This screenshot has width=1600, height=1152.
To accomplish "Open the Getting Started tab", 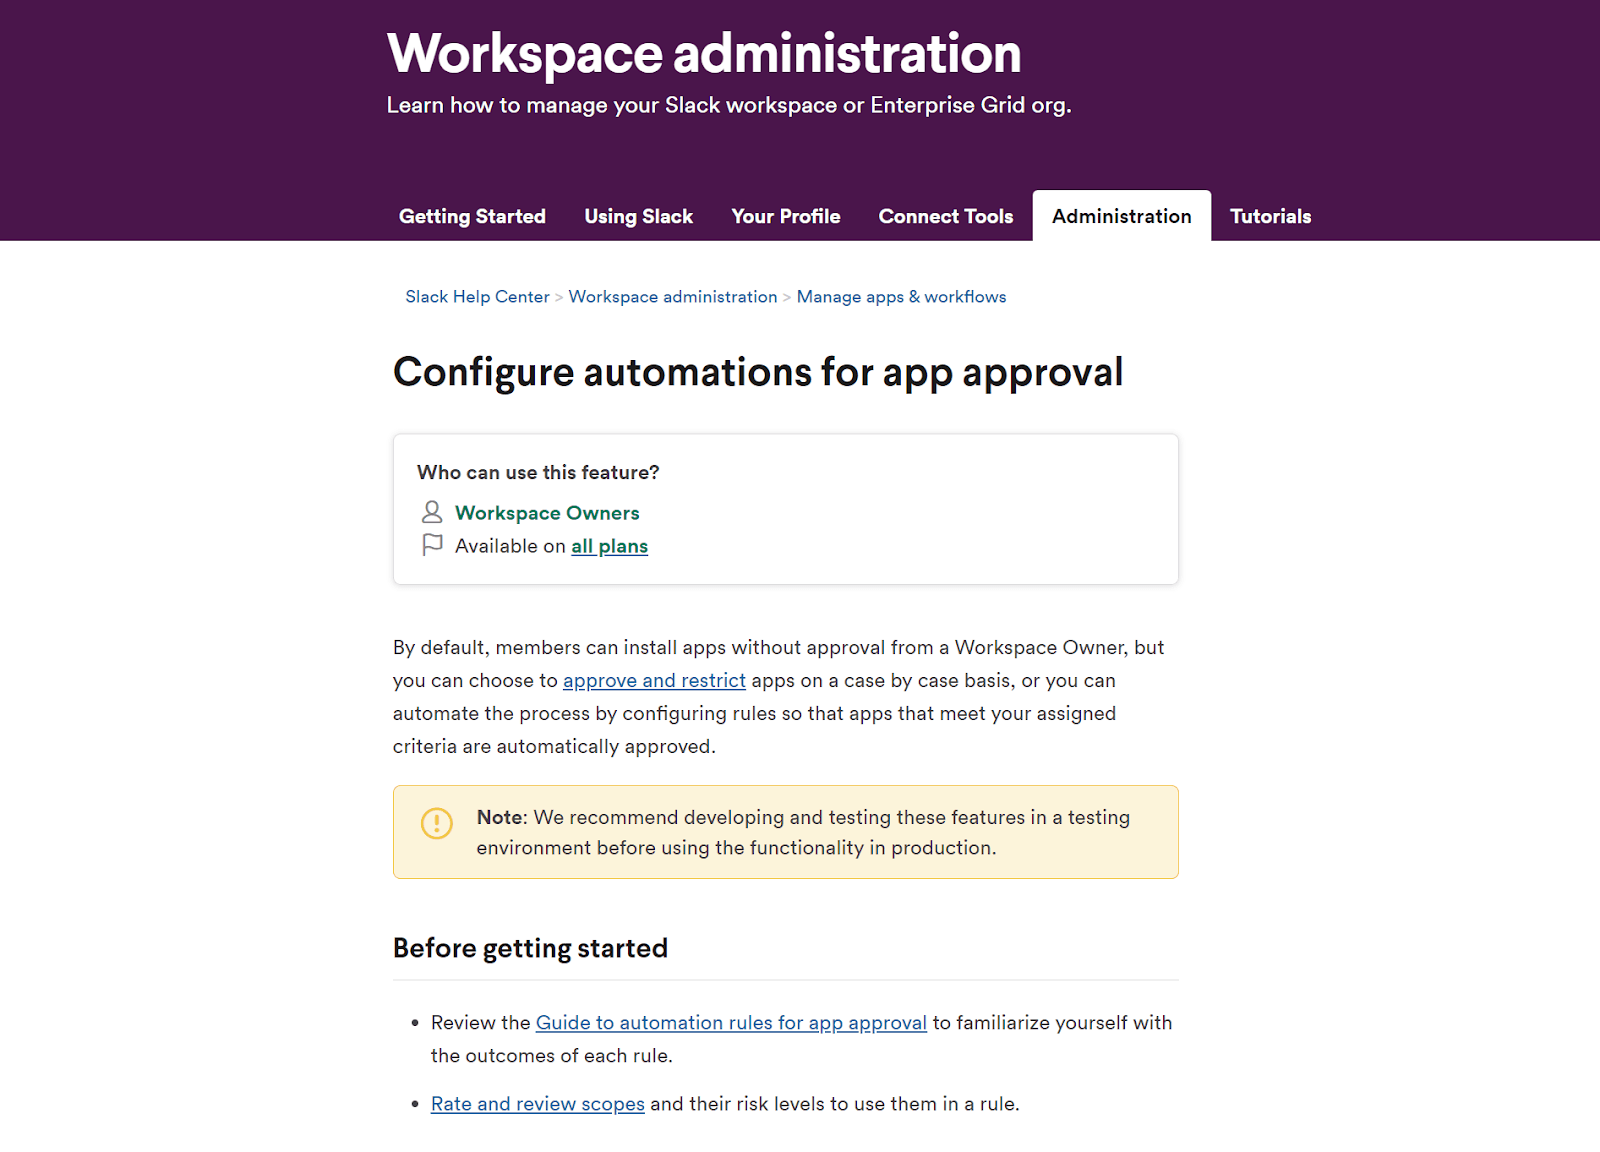I will tap(472, 216).
